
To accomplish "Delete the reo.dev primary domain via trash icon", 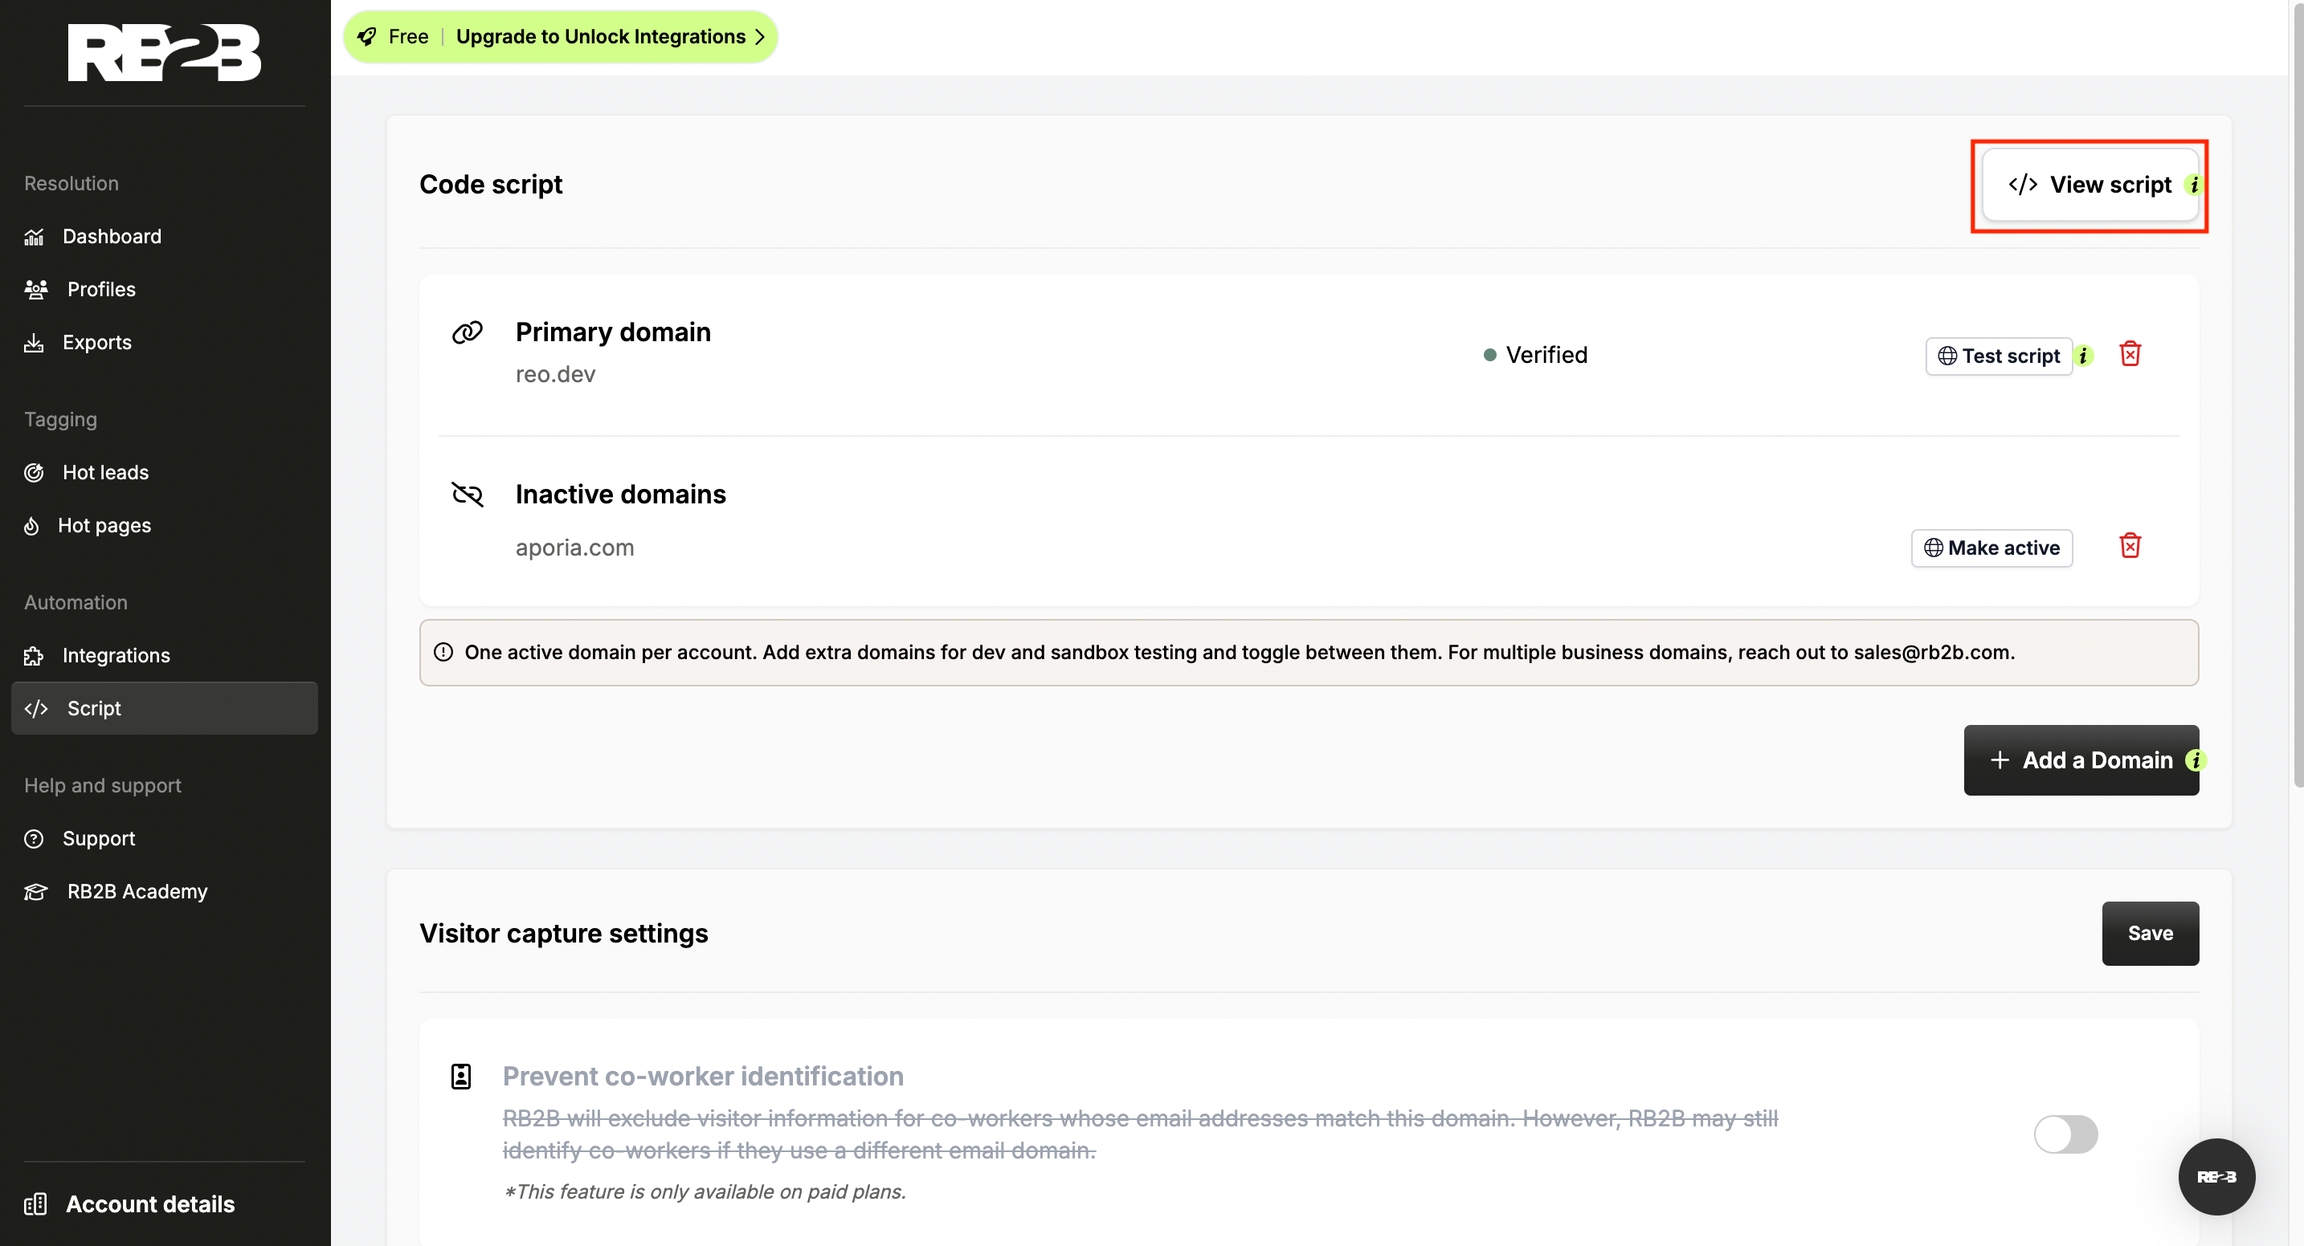I will coord(2130,354).
